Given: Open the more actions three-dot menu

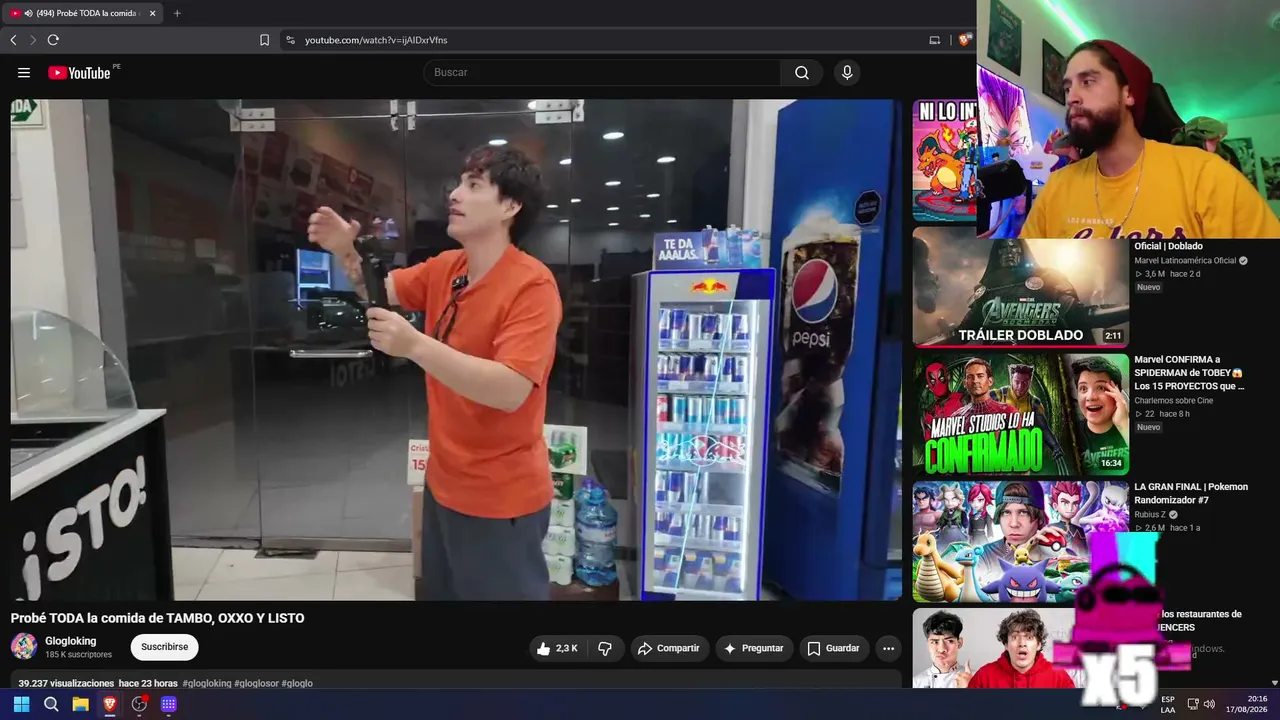Looking at the screenshot, I should tap(888, 648).
